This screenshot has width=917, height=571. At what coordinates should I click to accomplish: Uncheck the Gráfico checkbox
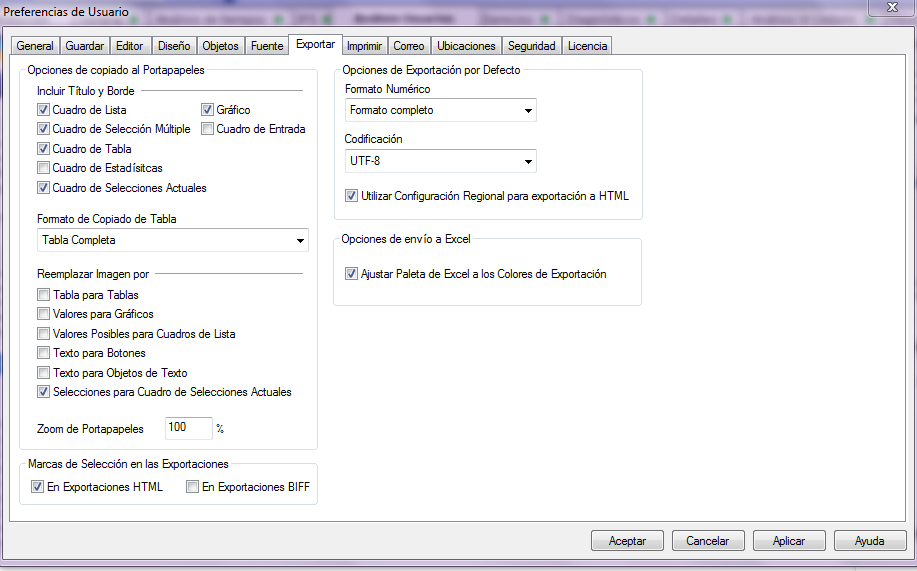(207, 109)
